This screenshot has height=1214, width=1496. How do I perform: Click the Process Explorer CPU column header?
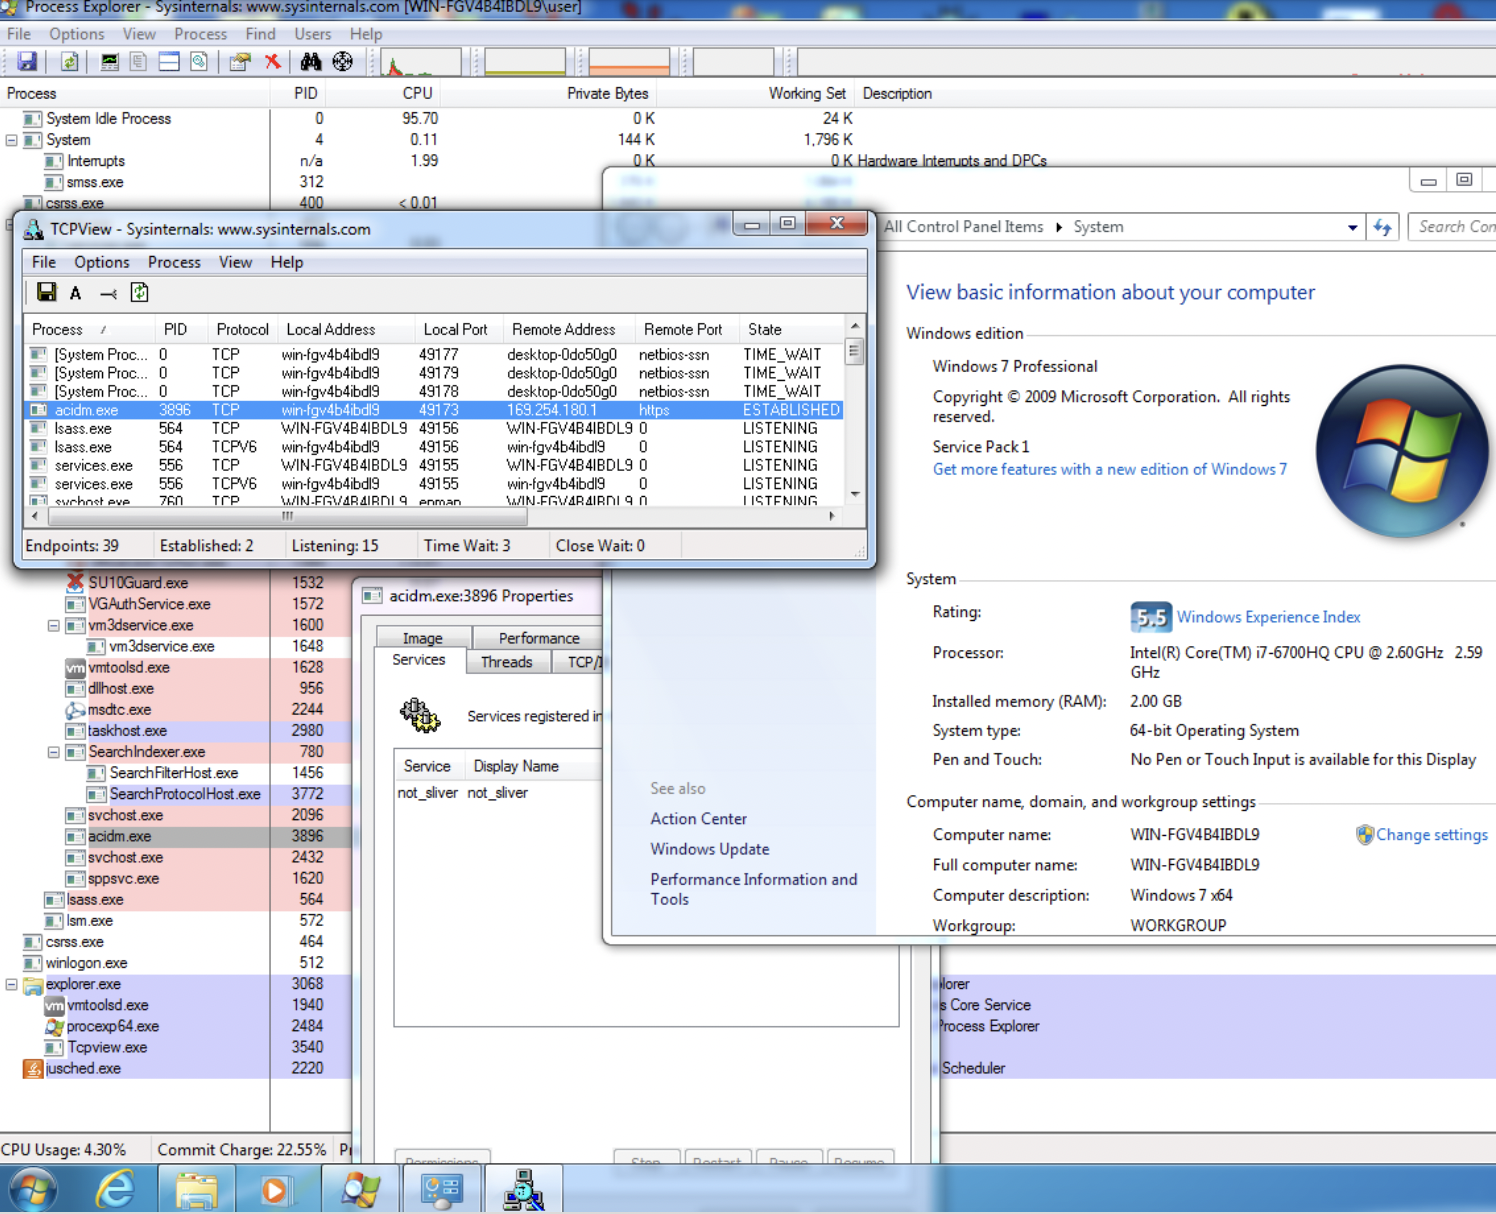[417, 93]
